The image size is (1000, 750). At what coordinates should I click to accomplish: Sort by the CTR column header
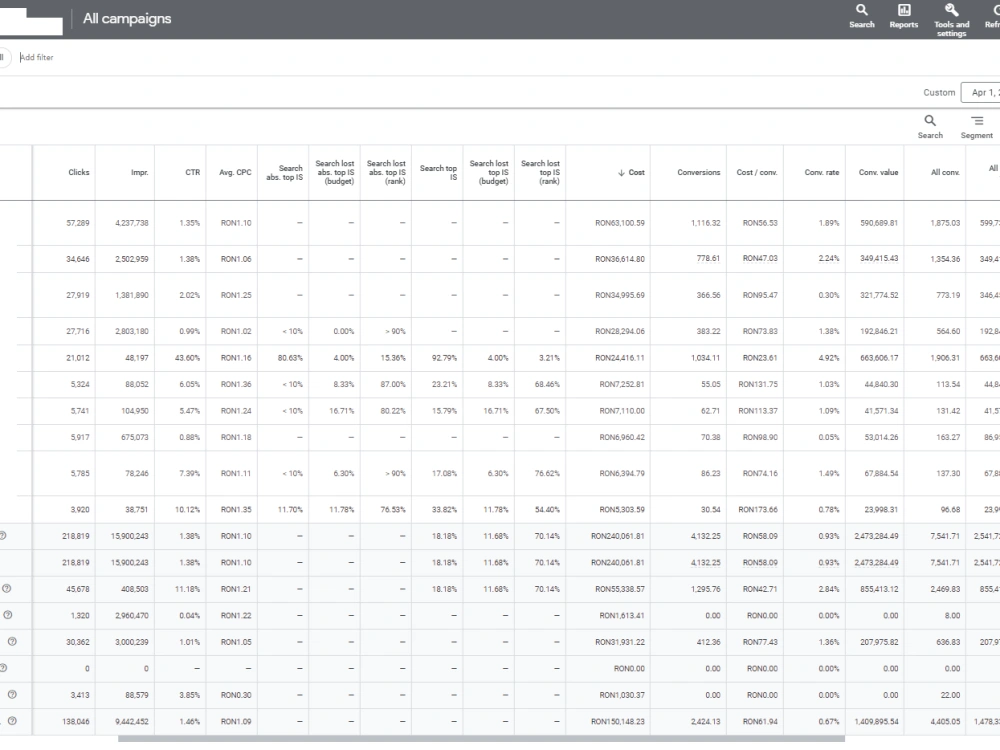[193, 172]
